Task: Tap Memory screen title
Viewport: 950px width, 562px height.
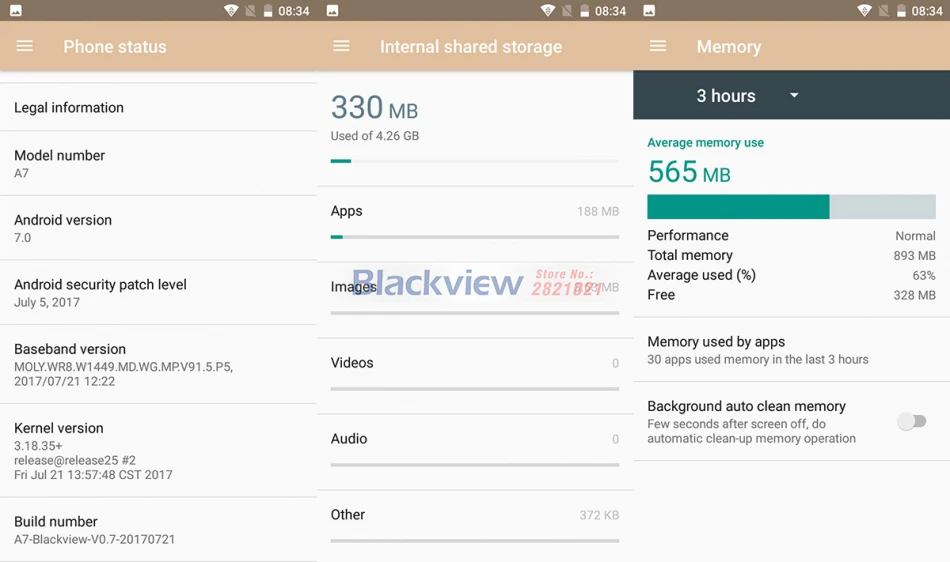Action: coord(729,47)
